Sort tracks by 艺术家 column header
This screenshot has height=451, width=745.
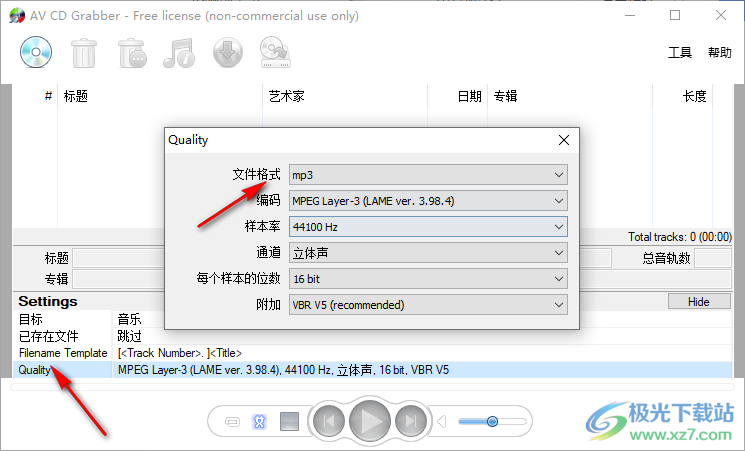pos(345,96)
